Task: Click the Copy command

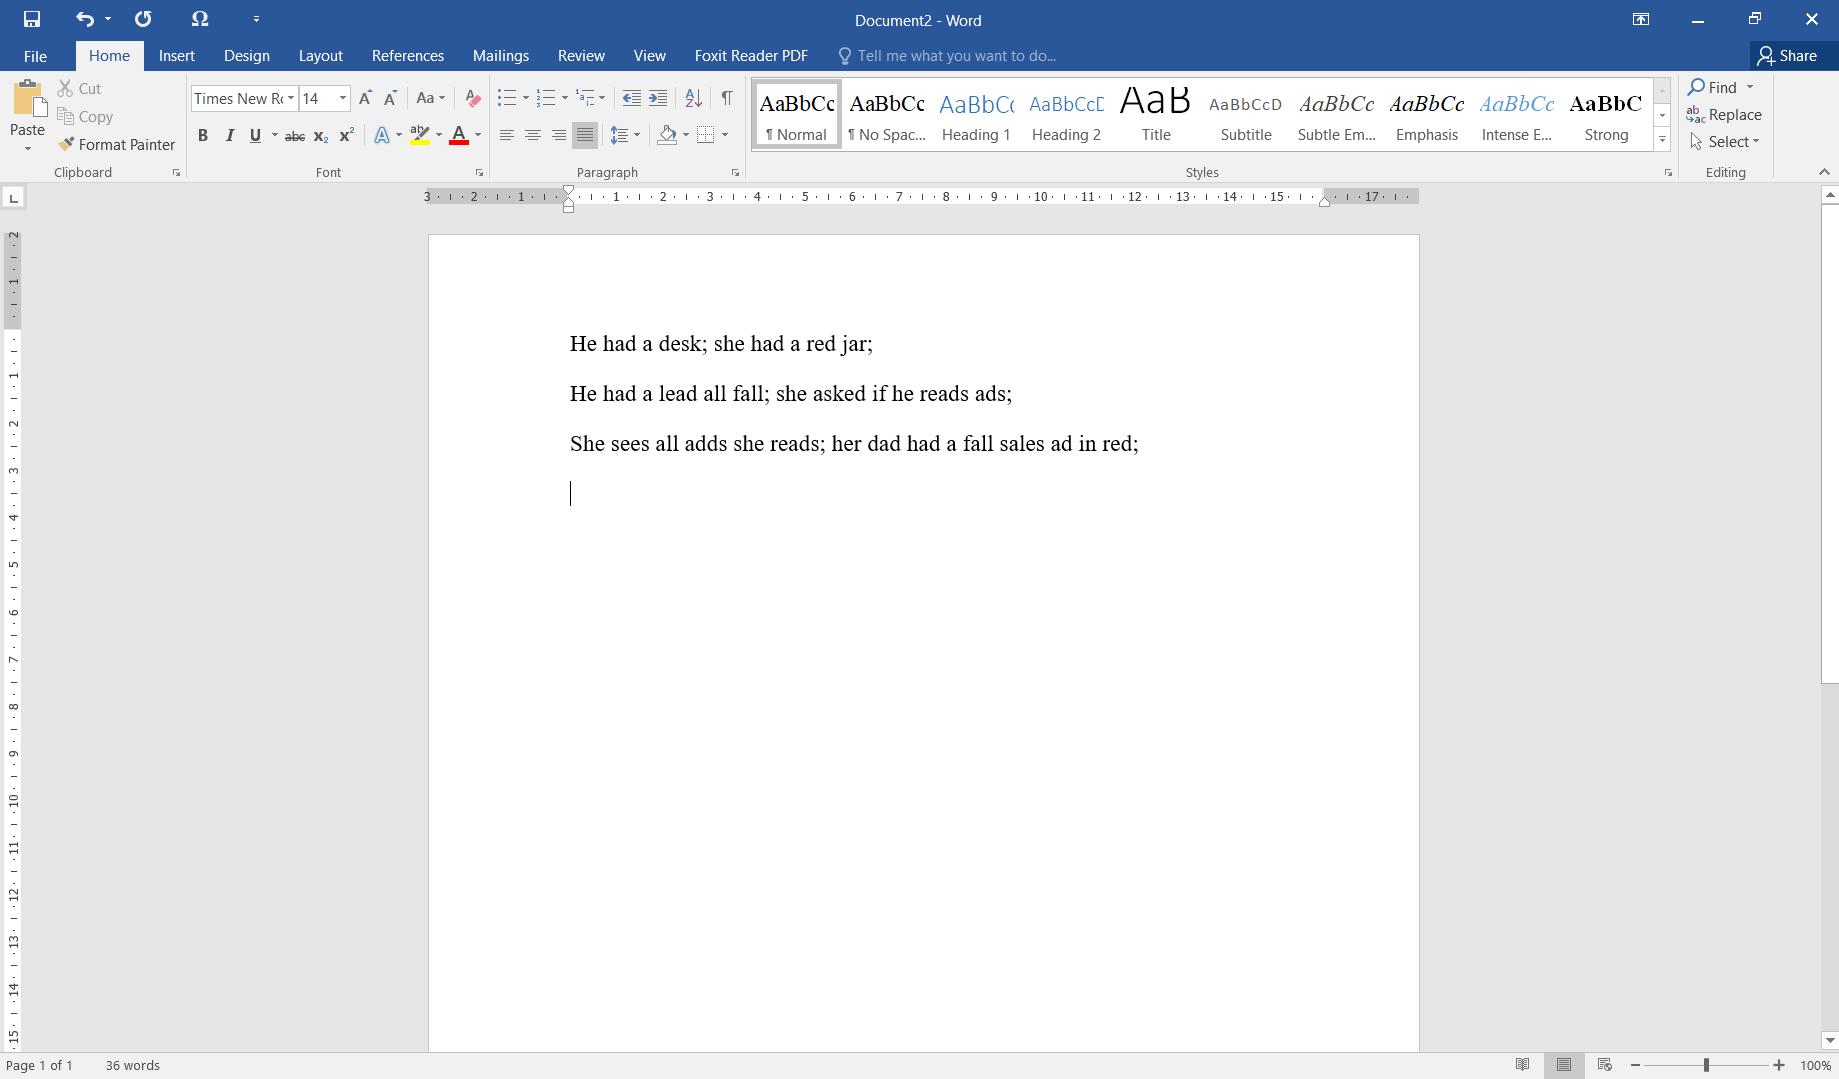Action: (x=85, y=116)
